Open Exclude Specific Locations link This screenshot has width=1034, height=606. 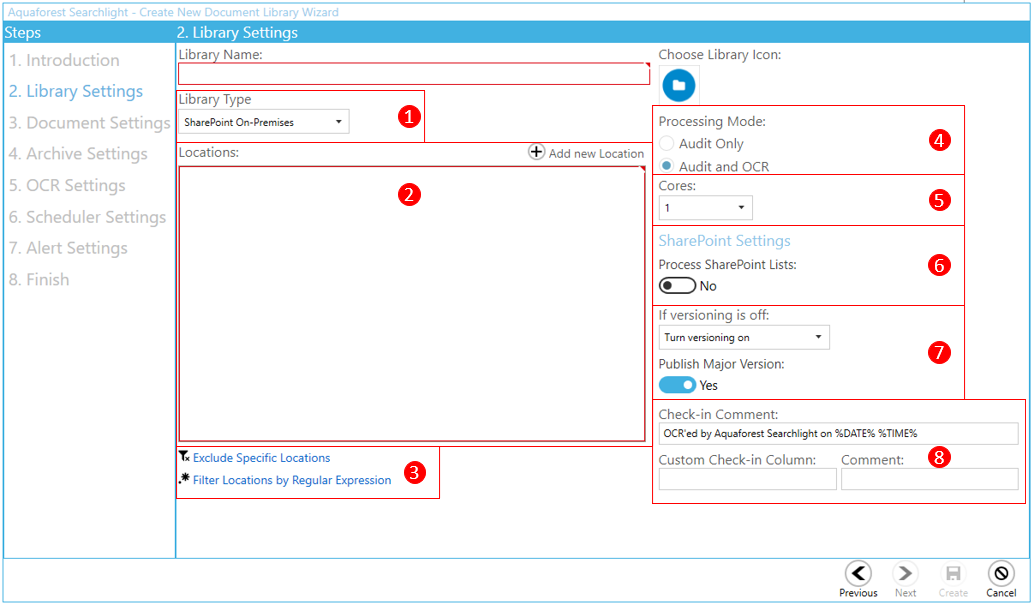click(261, 458)
